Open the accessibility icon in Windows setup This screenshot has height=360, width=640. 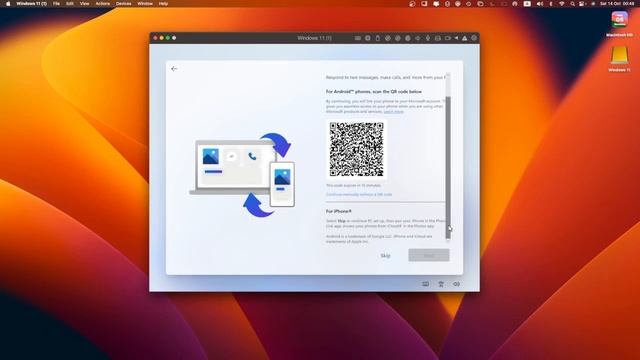(441, 284)
